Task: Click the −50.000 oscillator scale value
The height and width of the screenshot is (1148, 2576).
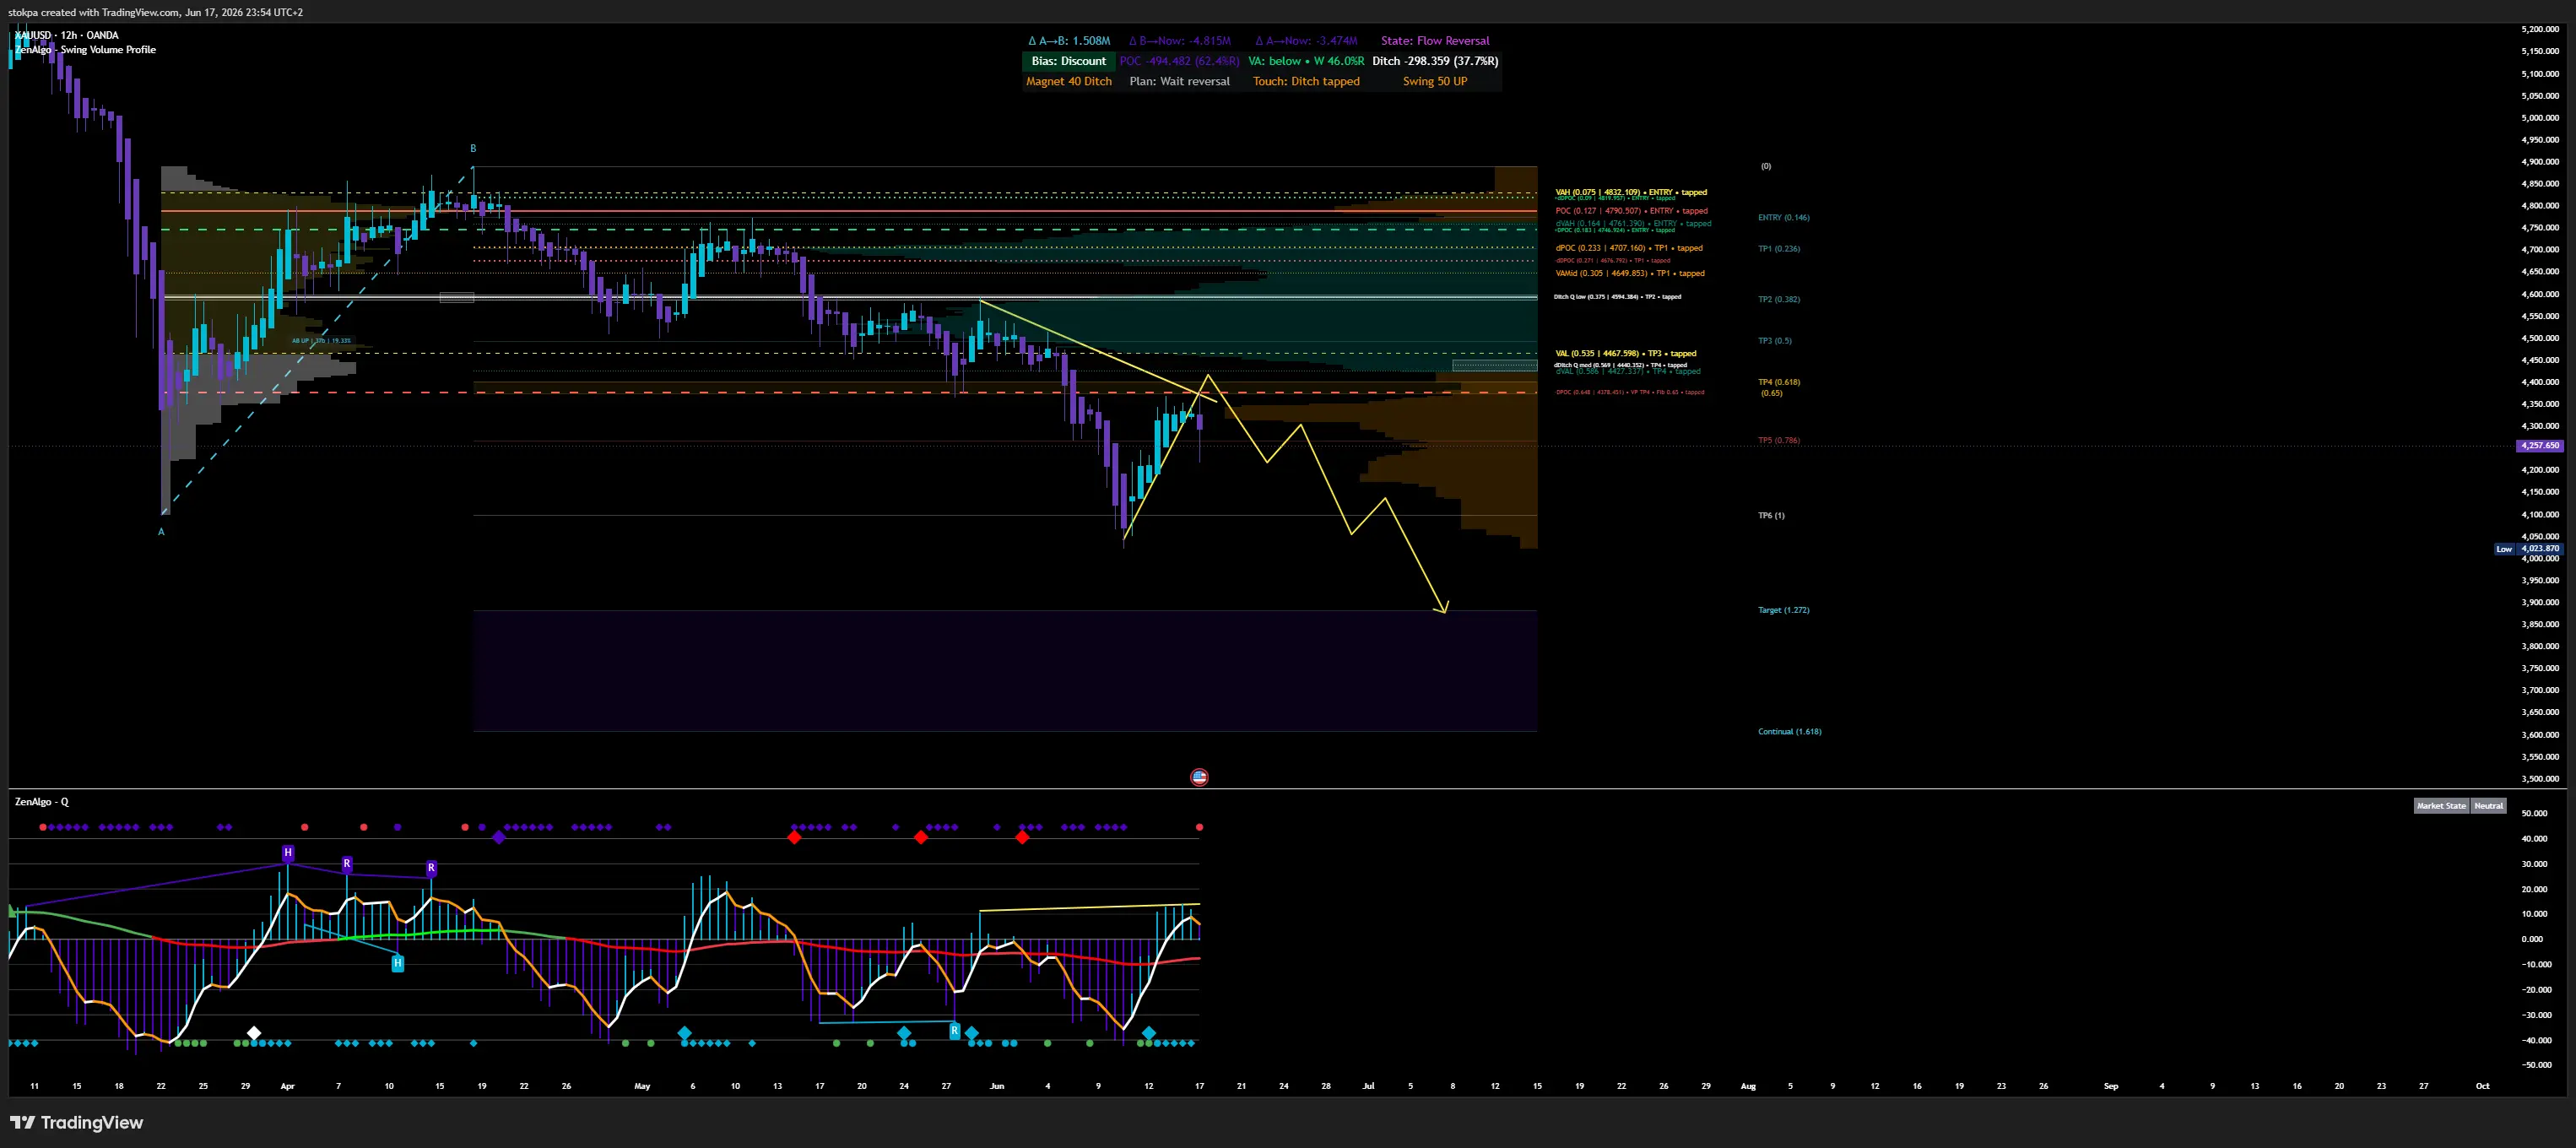Action: tap(2535, 1065)
